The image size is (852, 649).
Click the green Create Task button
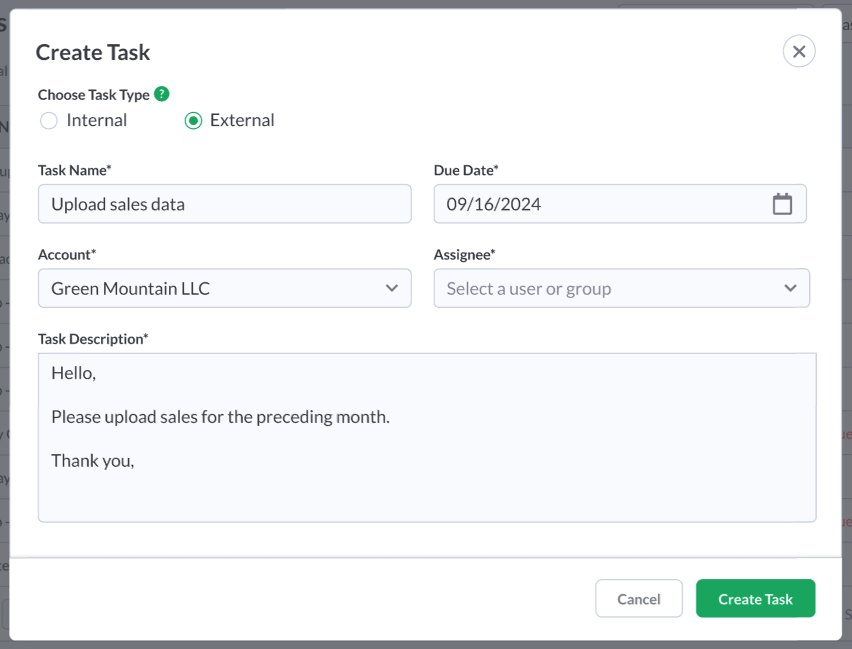coord(755,598)
